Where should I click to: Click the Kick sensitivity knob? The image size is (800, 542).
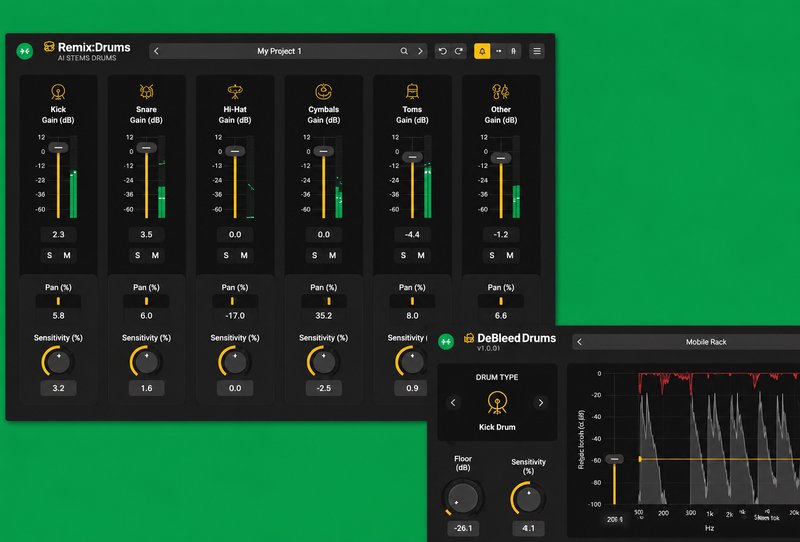(58, 362)
